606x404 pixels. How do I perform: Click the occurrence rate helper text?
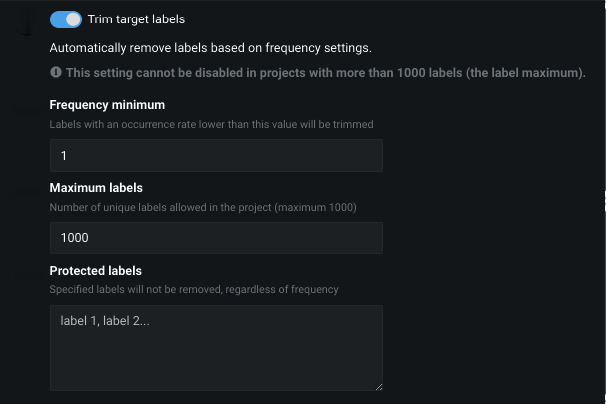211,125
